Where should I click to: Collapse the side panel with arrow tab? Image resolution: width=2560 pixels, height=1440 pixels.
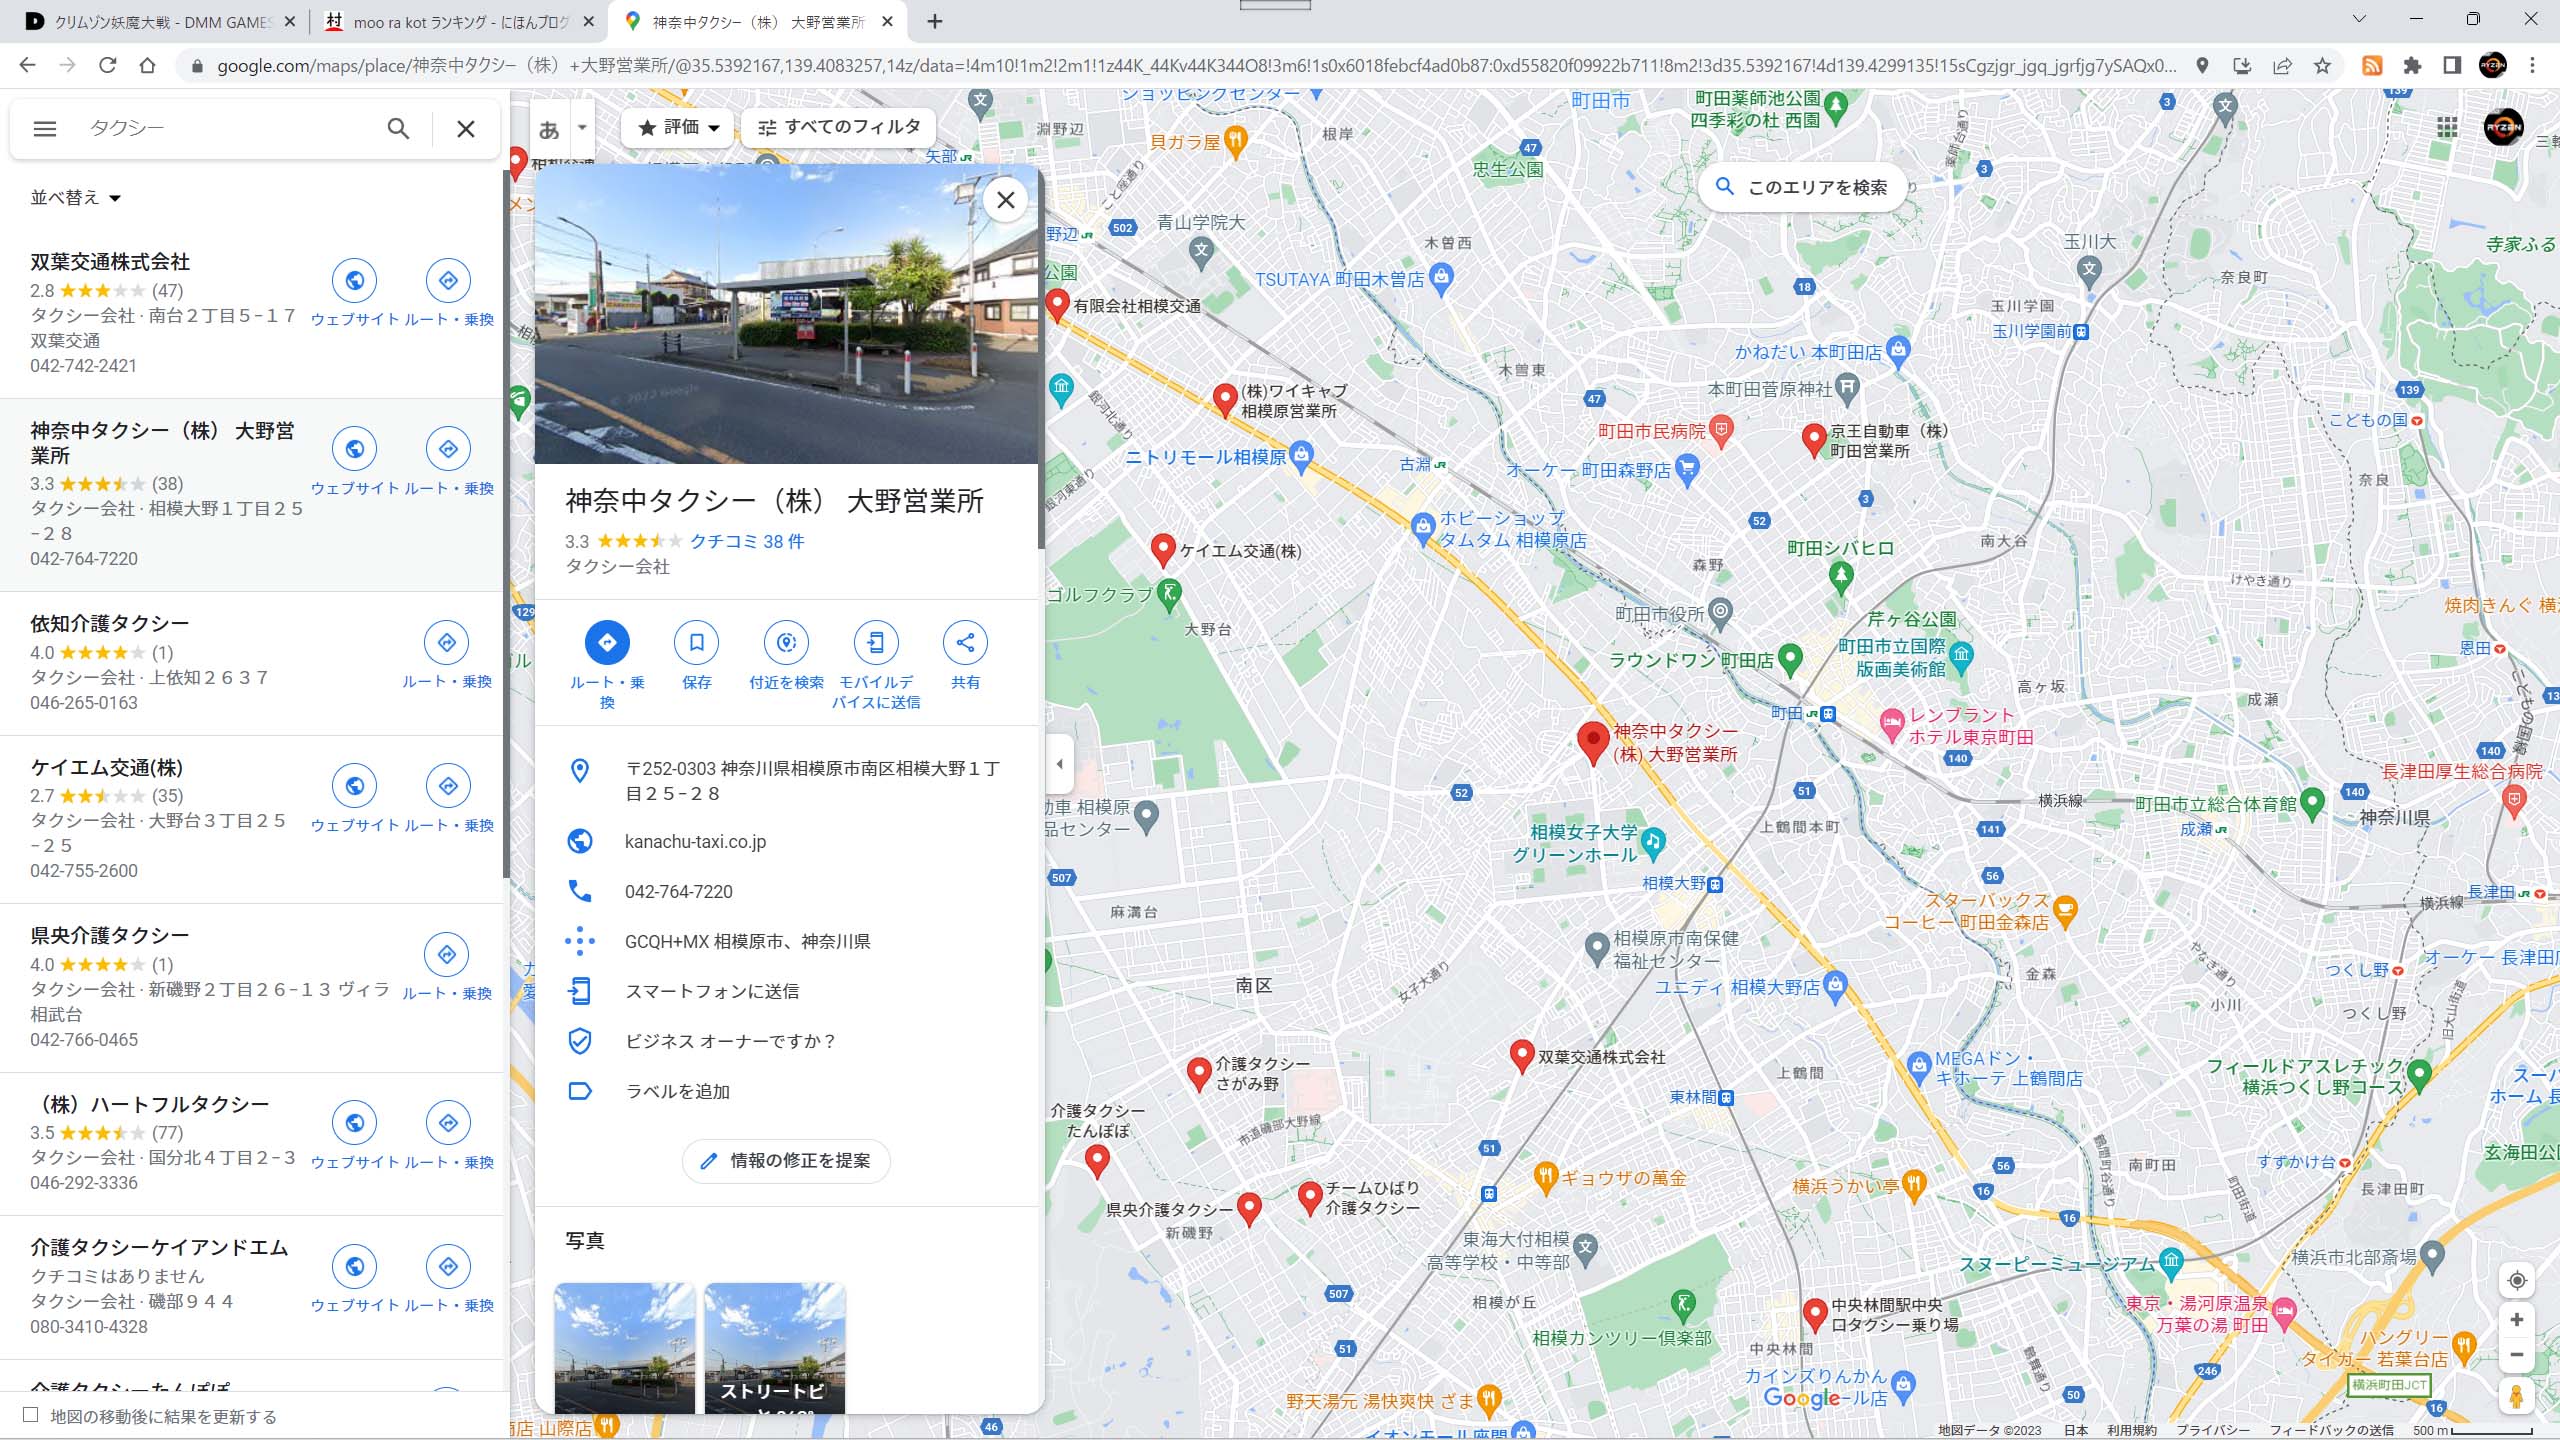[x=1059, y=765]
